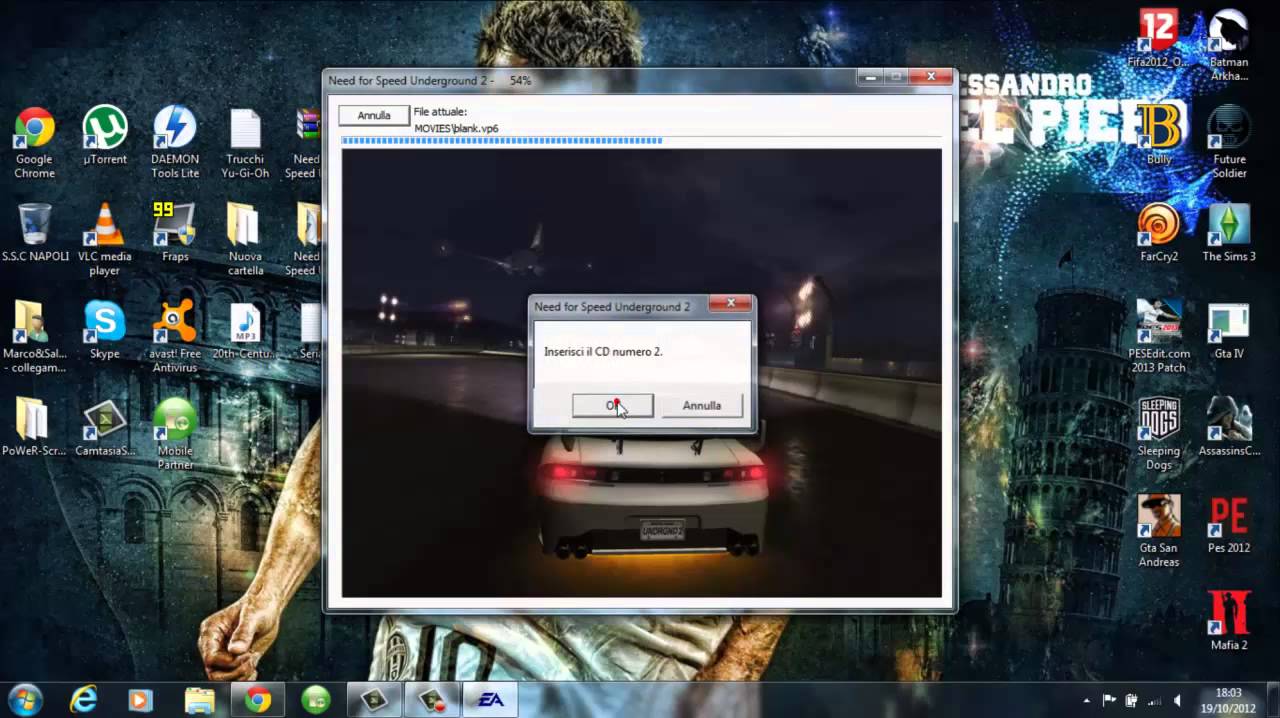Select the Sleeping Dogs desktop shortcut

point(1158,434)
